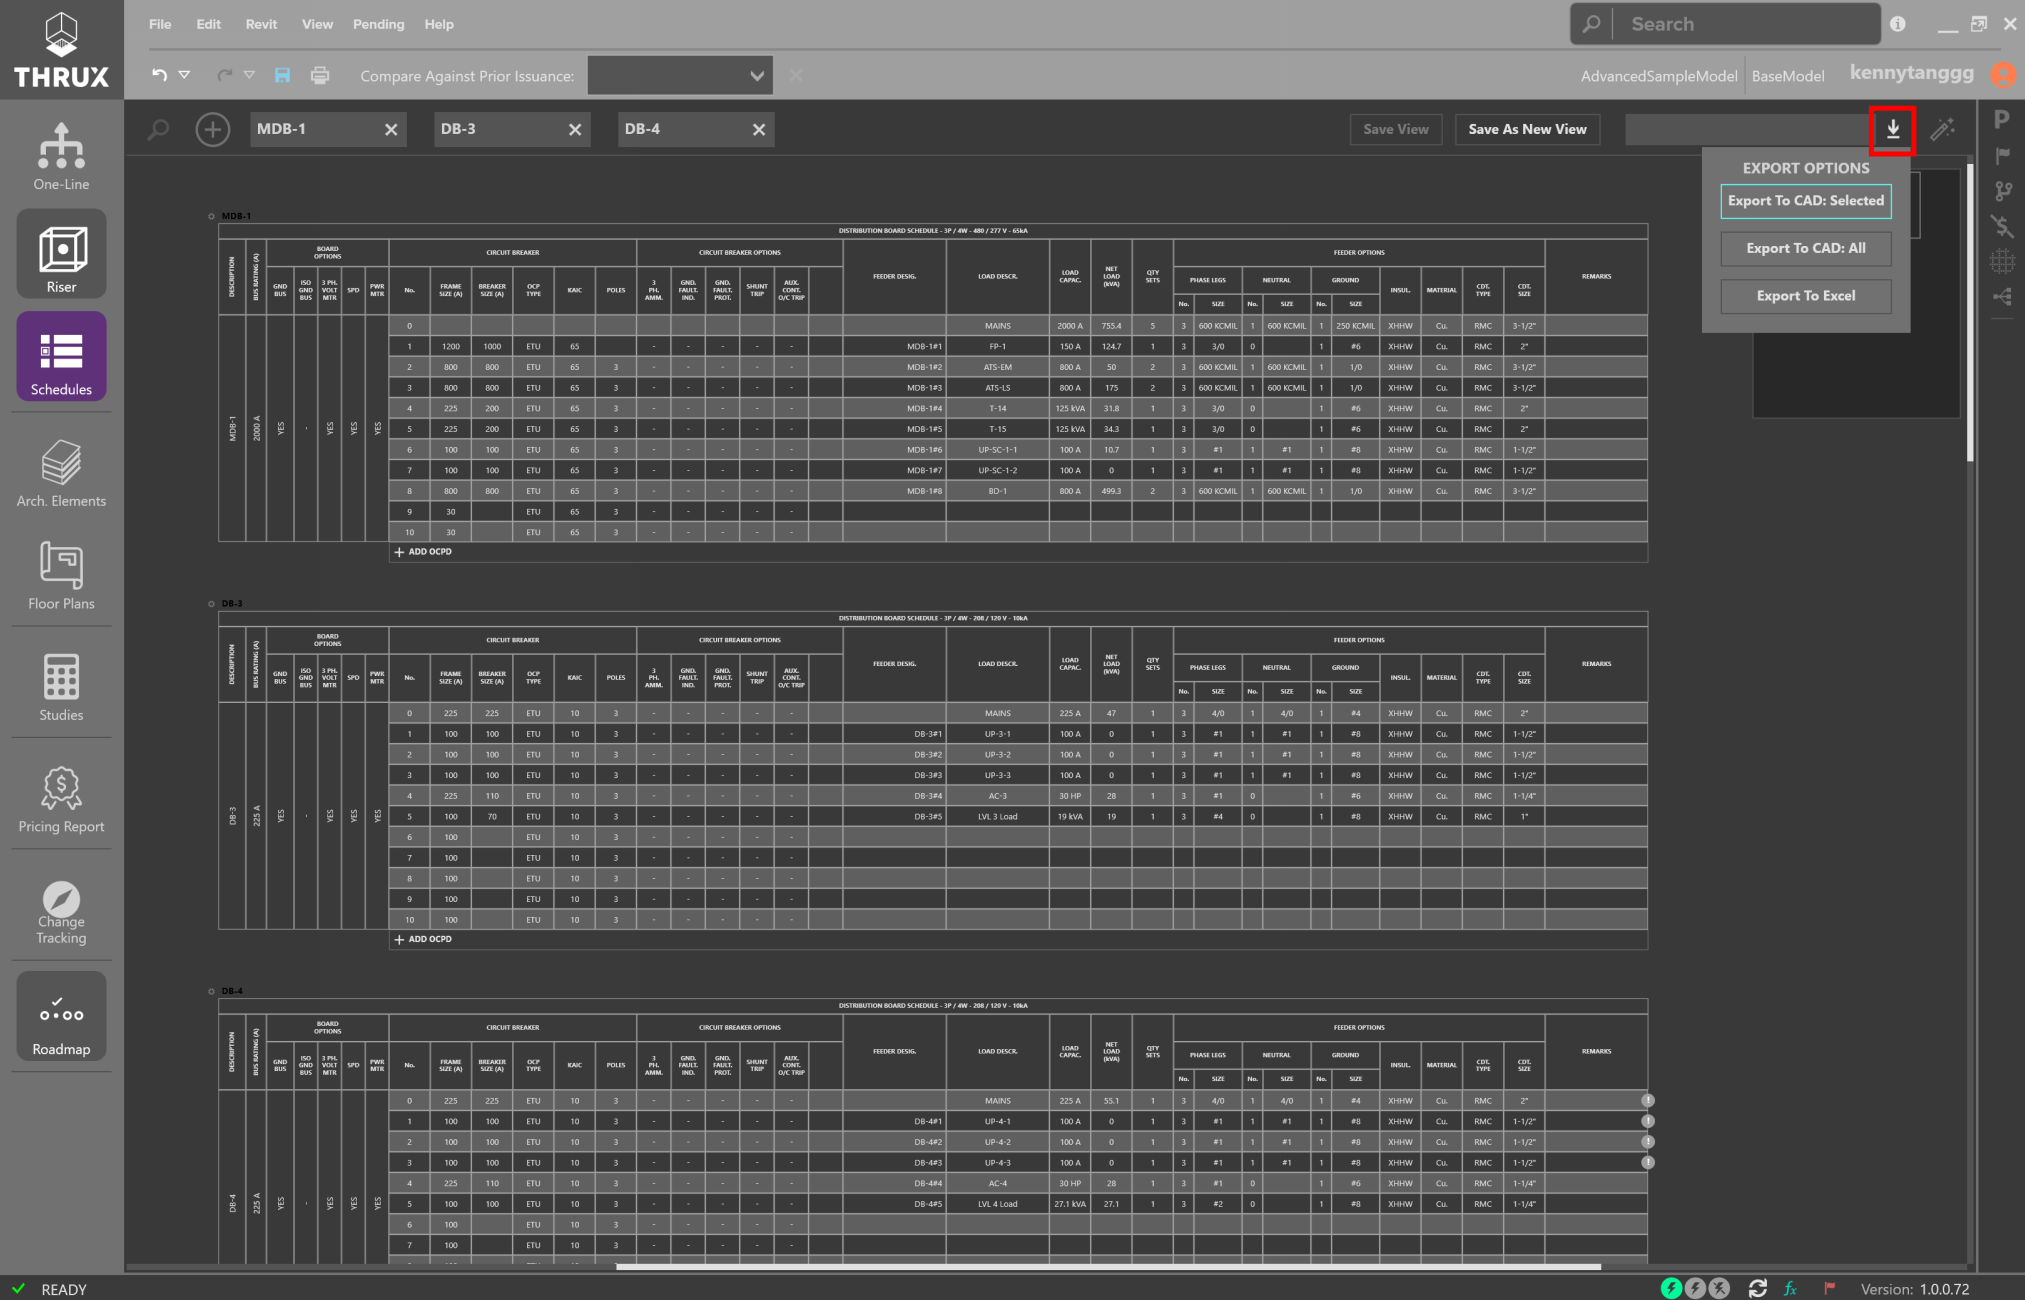The height and width of the screenshot is (1300, 2025).
Task: Save the project with the disk icon
Action: (282, 75)
